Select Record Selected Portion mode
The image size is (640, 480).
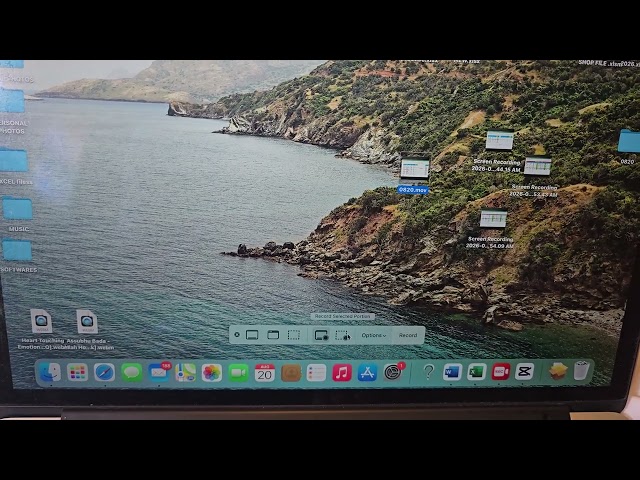[x=342, y=335]
